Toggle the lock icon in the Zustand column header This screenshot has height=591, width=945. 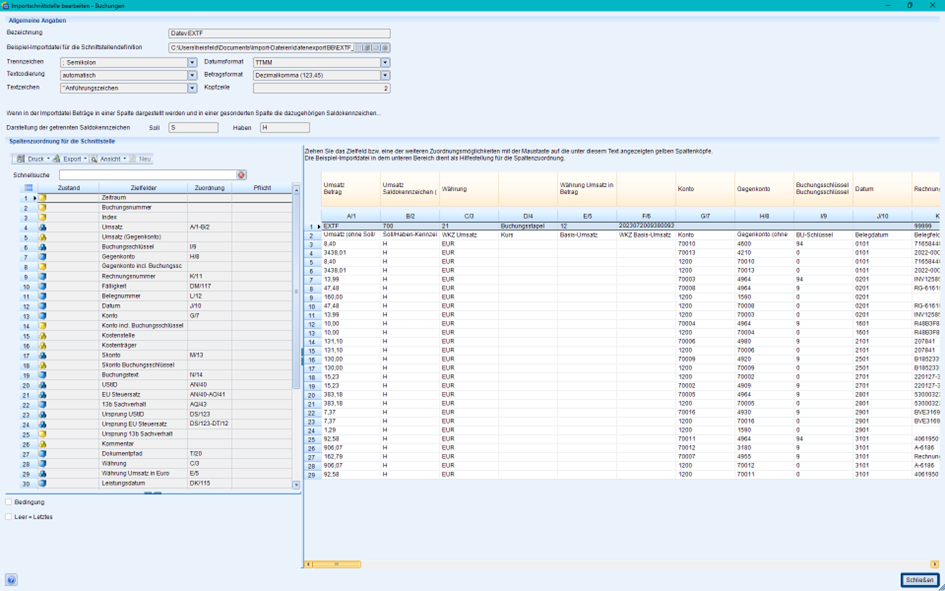tap(29, 187)
